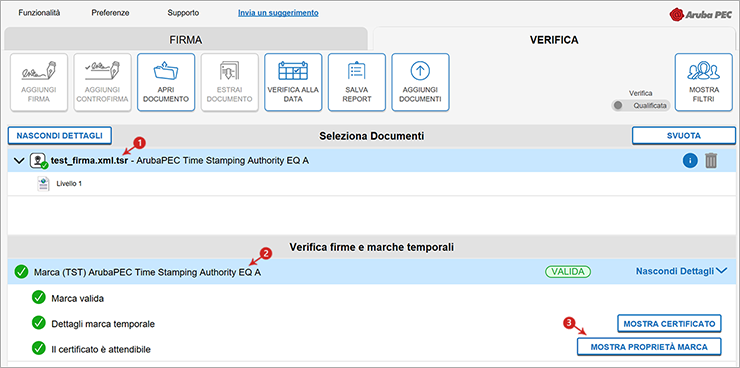The image size is (740, 368).
Task: Open the Preferenze menu
Action: (x=110, y=13)
